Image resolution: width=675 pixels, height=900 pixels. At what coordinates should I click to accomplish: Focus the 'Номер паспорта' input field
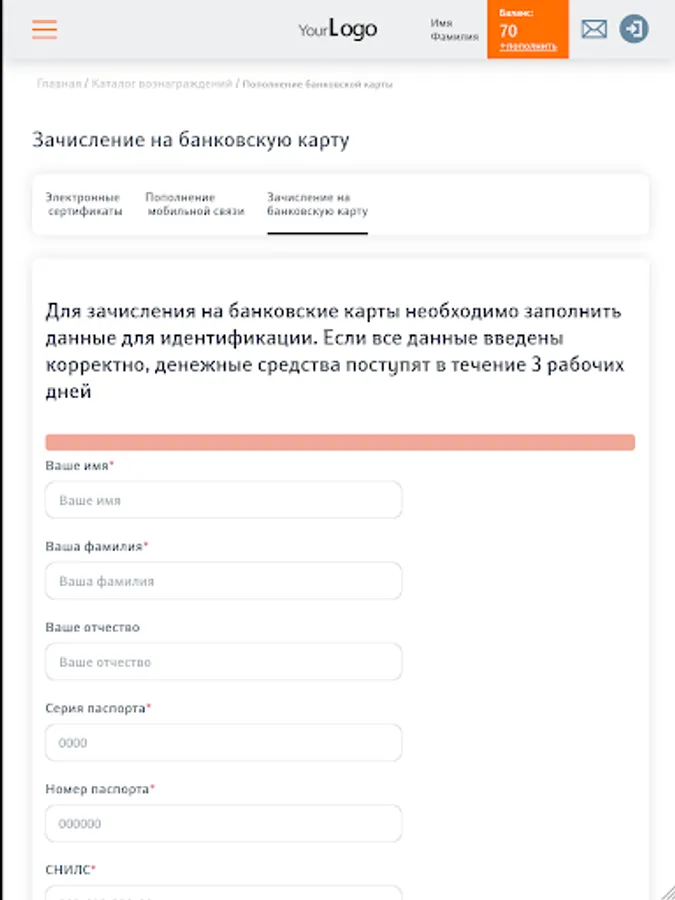click(223, 824)
